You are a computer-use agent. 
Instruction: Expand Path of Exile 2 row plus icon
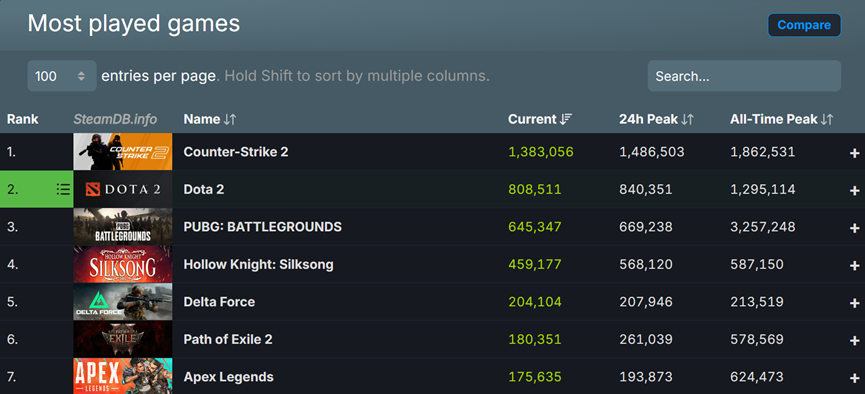point(854,340)
